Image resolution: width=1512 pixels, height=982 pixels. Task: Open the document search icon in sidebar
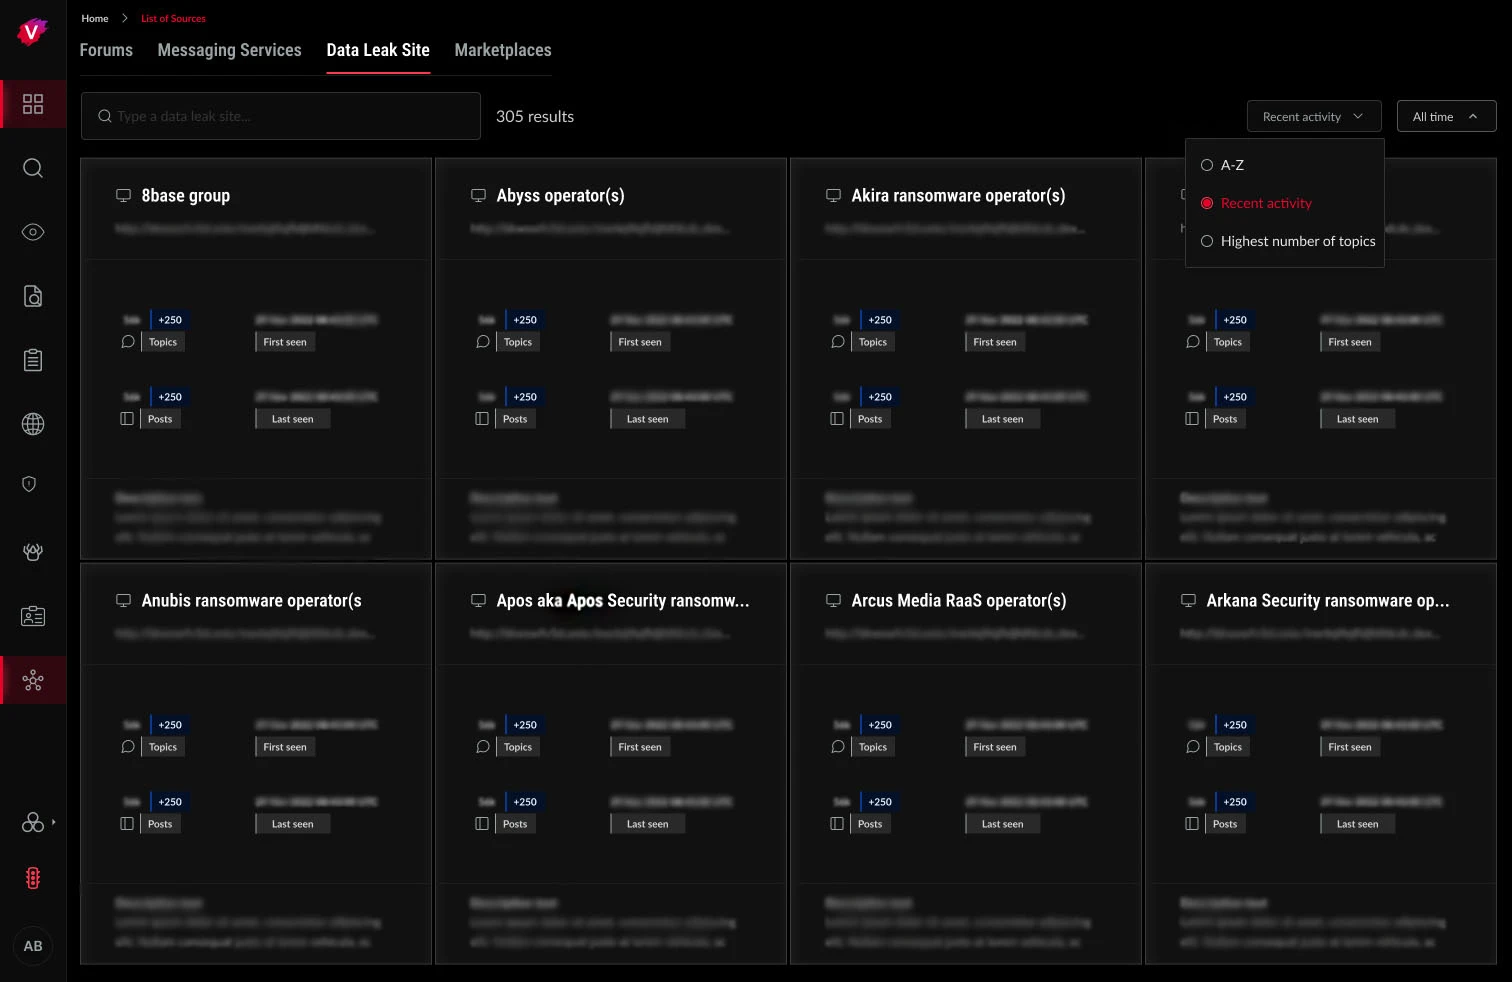coord(33,296)
